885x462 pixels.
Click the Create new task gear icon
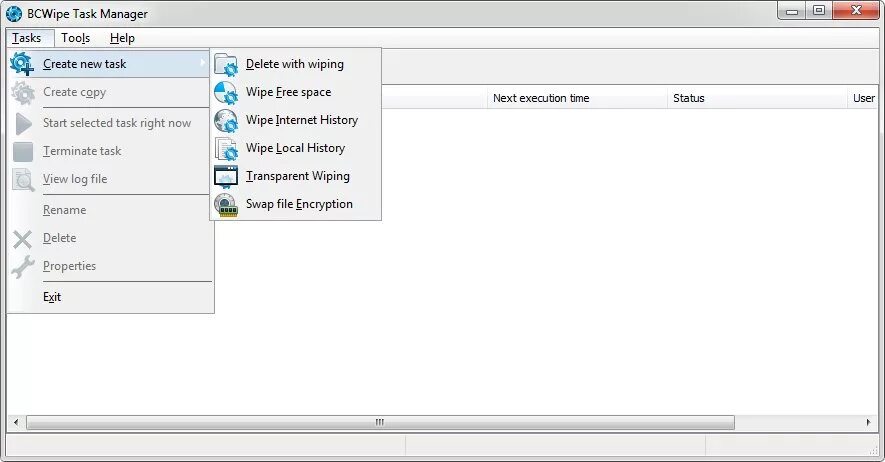tap(23, 64)
